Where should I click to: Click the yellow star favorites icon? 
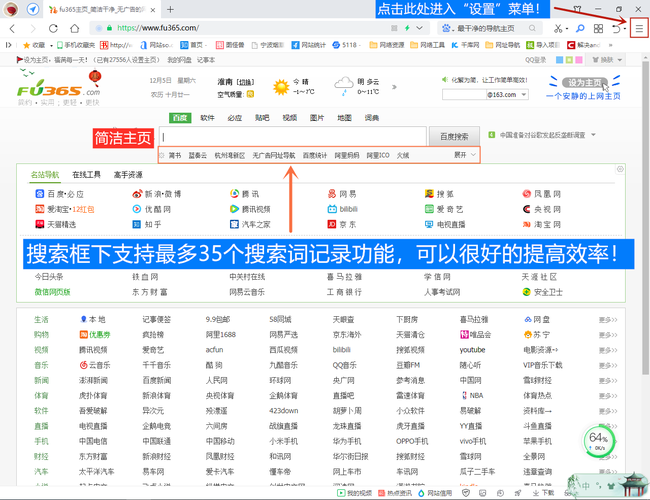click(26, 45)
